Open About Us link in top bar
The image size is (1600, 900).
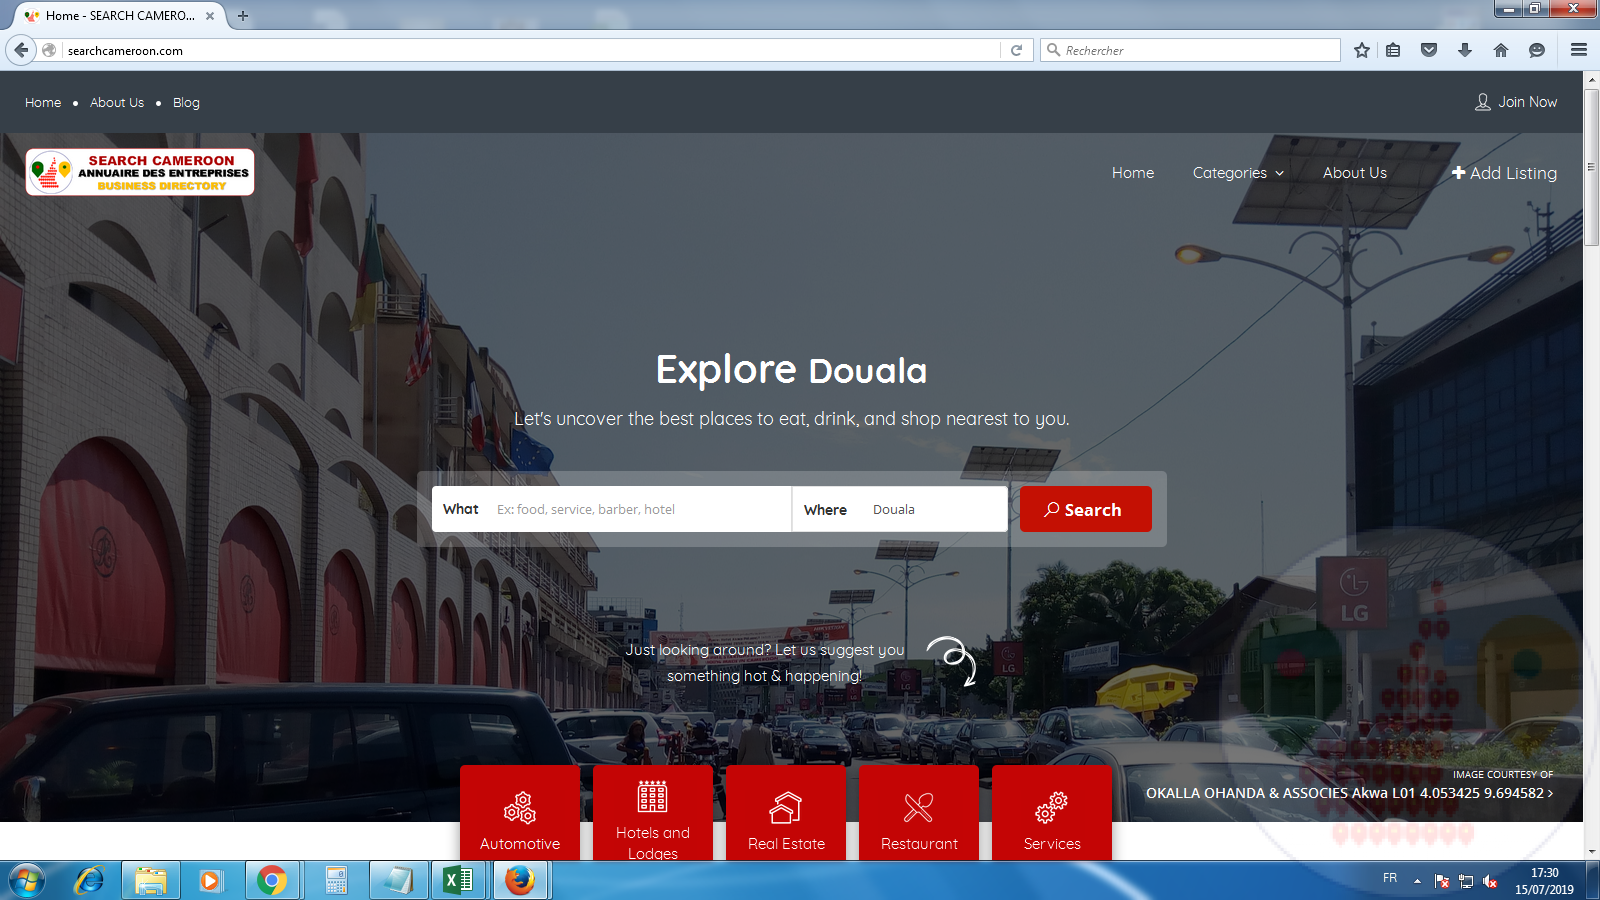(117, 103)
